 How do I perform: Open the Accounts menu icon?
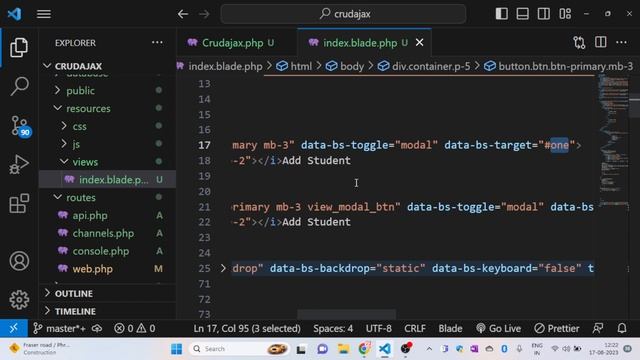(x=19, y=261)
